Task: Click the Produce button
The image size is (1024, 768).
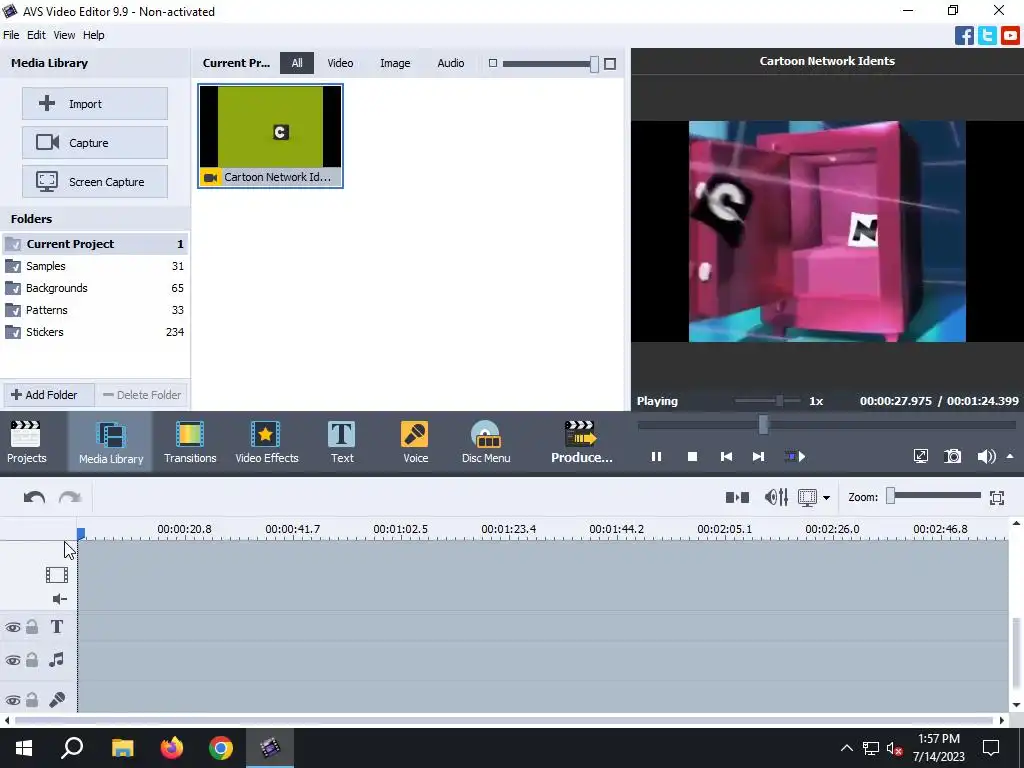Action: (581, 442)
